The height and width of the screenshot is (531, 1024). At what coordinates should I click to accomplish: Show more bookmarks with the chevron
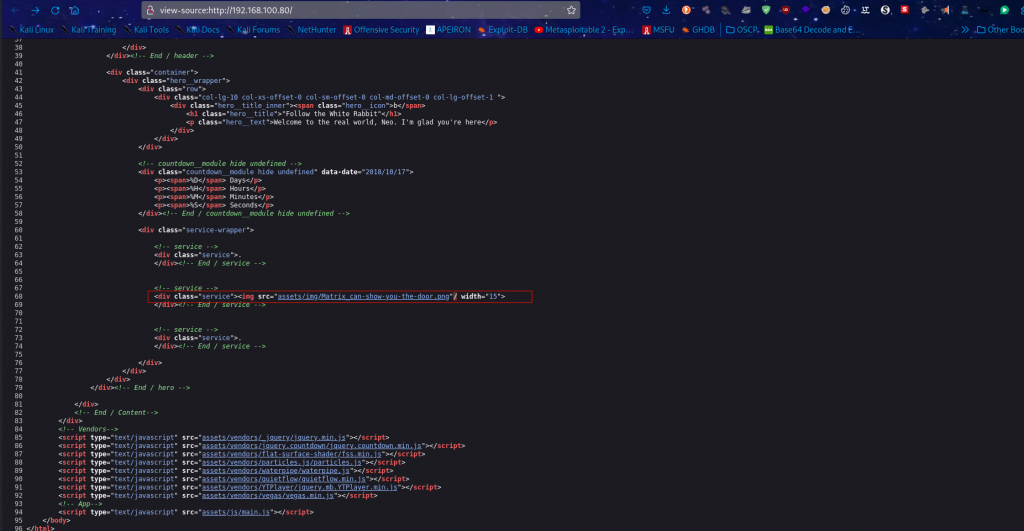(x=965, y=30)
